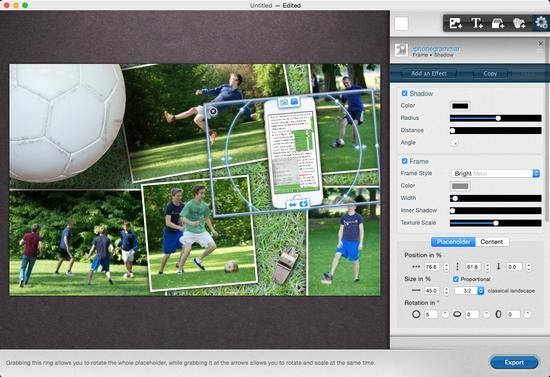Select the Placeholder tab
The image size is (550, 377).
[x=453, y=242]
